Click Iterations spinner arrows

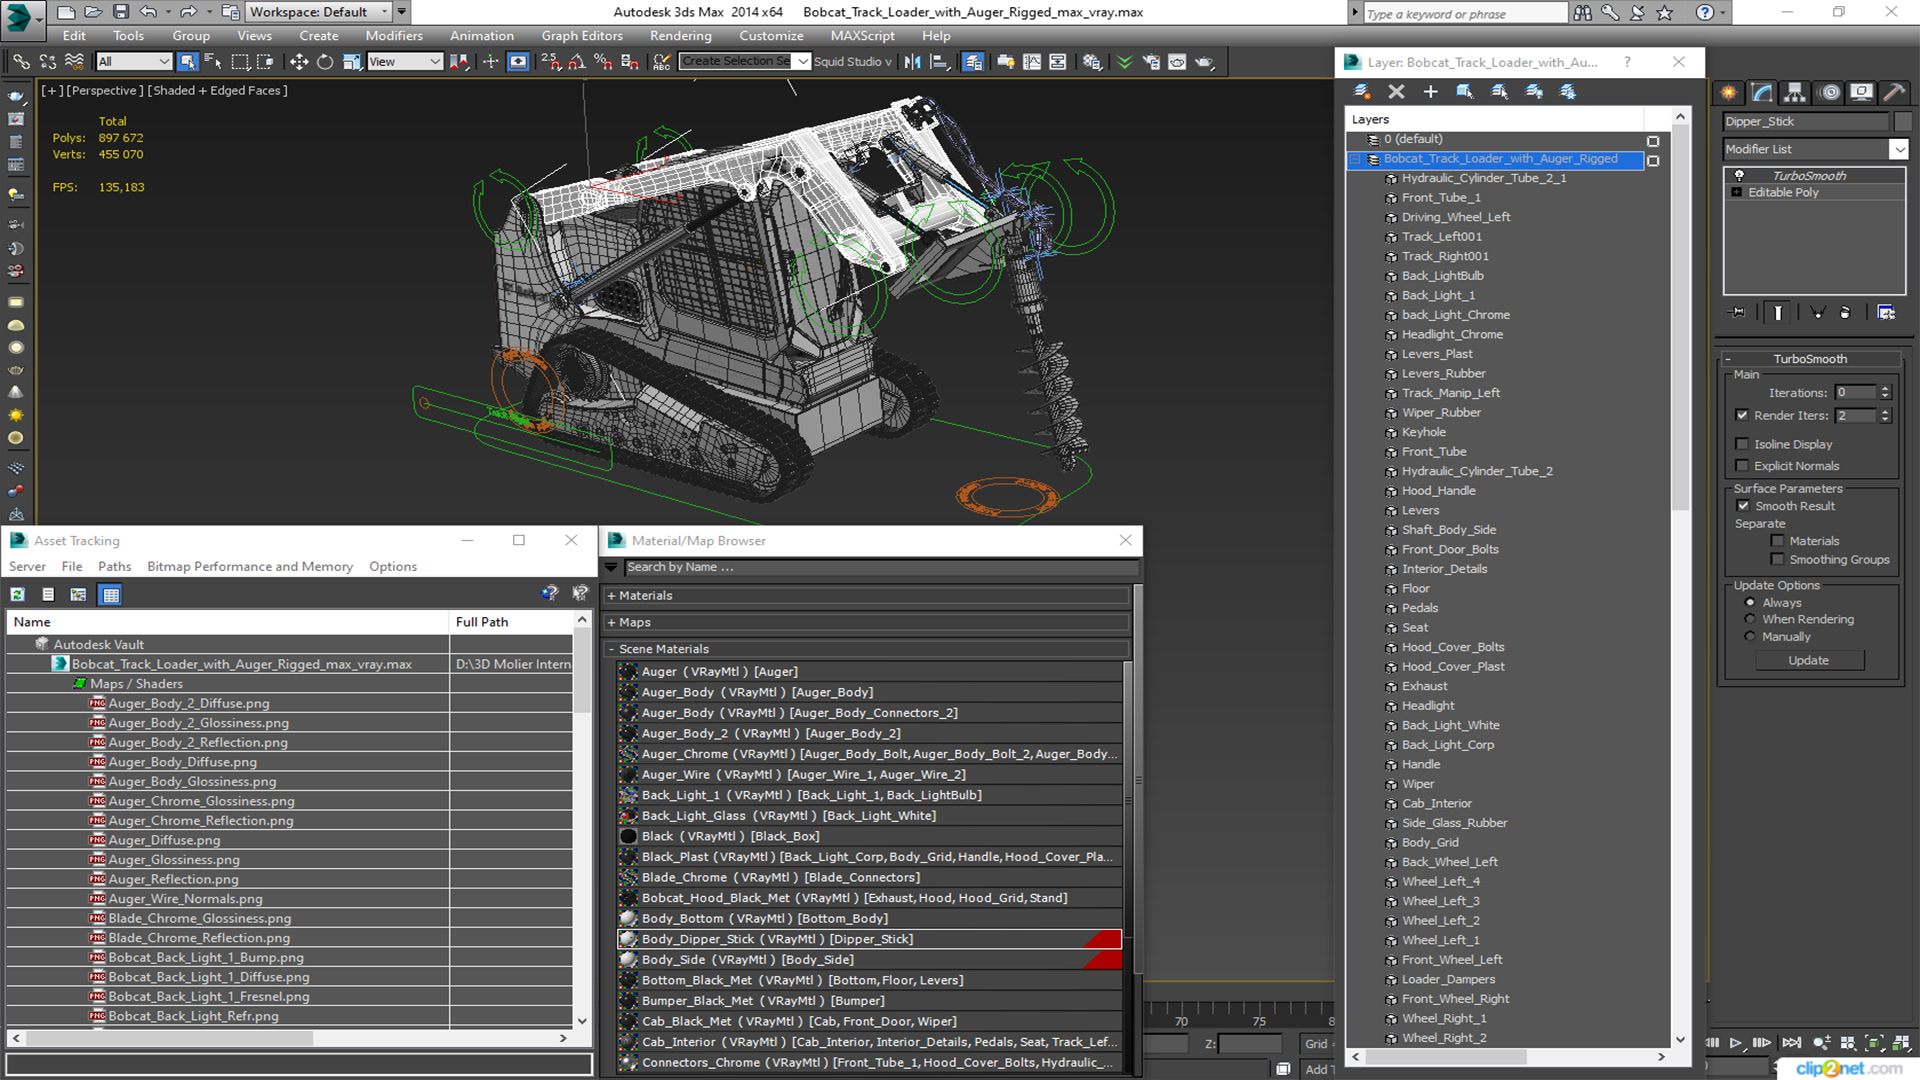(1885, 393)
